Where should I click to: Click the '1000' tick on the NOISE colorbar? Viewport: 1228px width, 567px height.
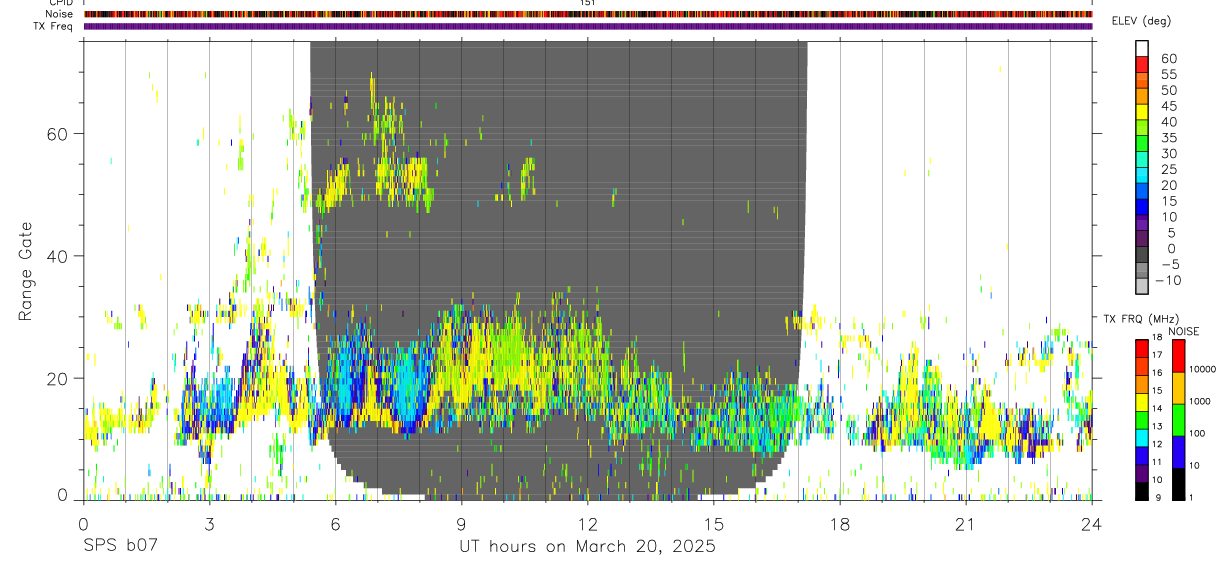coord(1200,401)
